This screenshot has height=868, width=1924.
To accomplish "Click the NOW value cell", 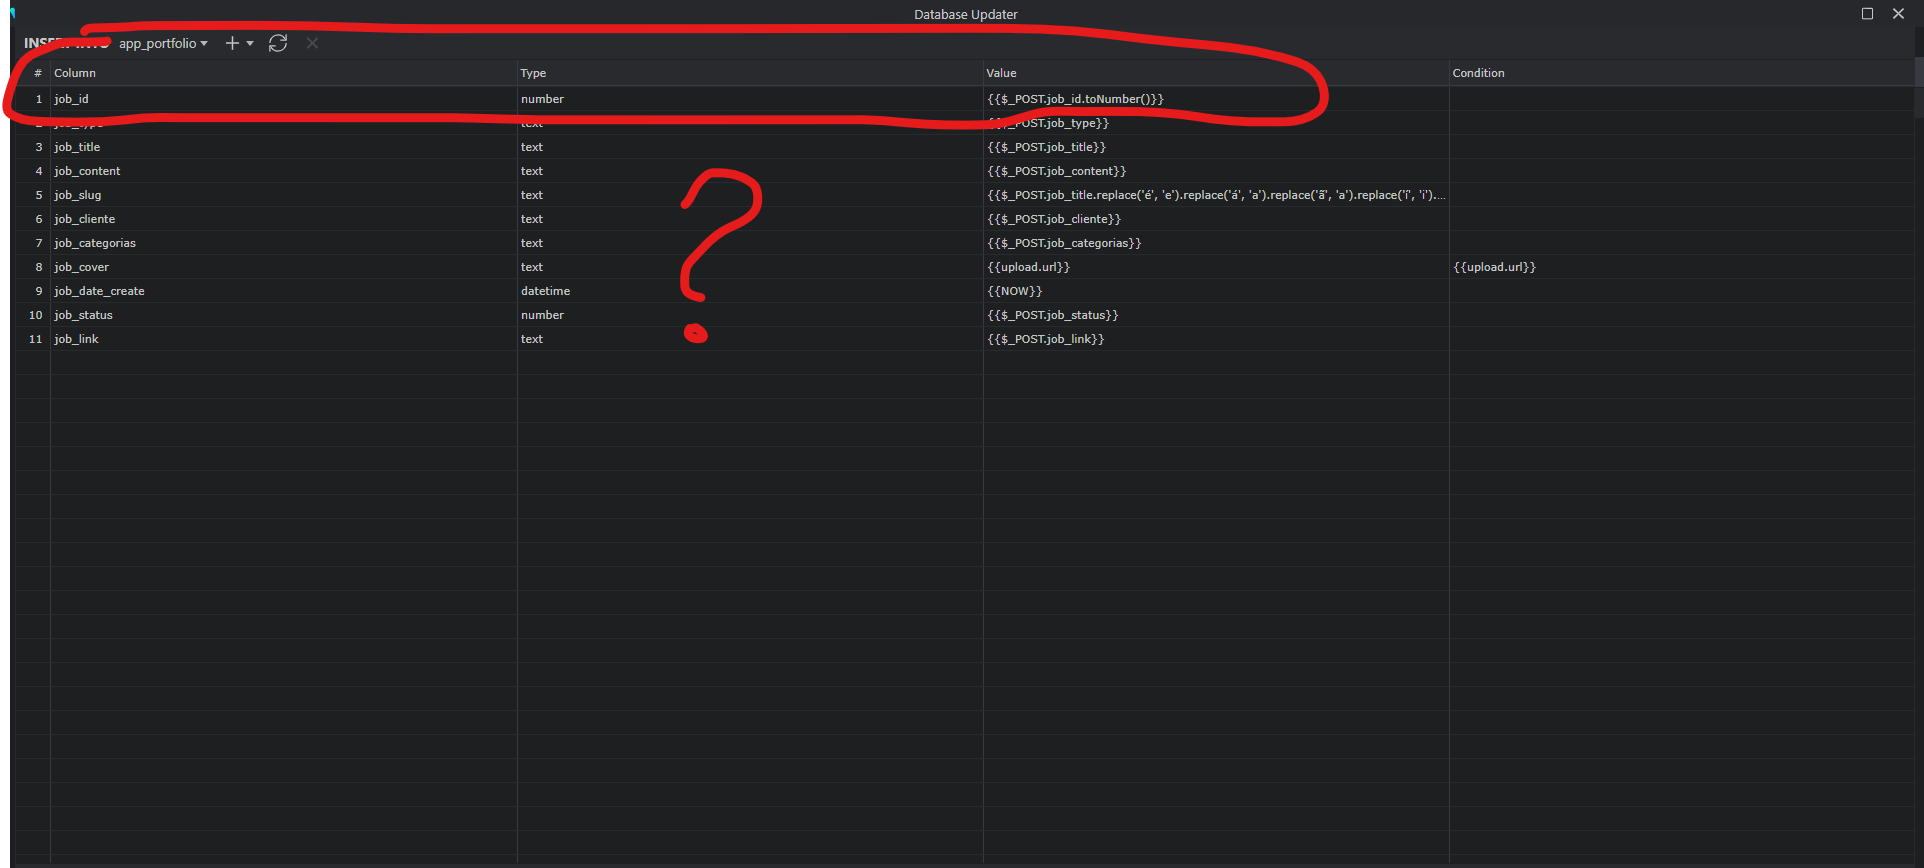I will [1014, 291].
